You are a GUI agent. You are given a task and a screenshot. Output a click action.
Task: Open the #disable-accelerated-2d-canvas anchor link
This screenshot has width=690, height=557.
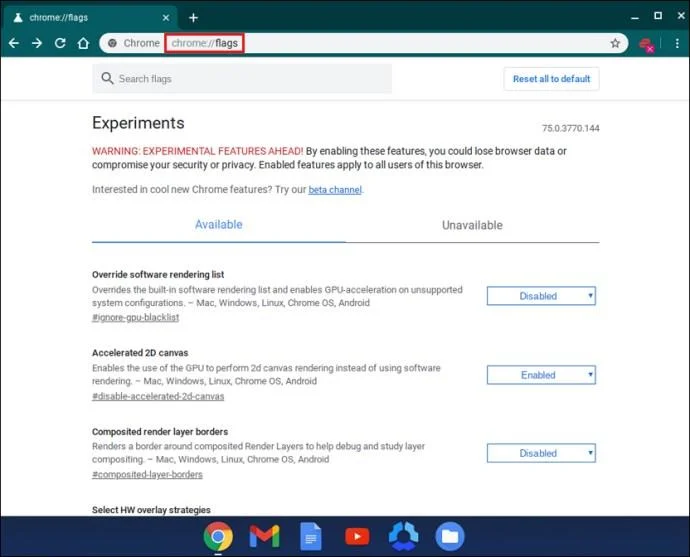point(158,396)
